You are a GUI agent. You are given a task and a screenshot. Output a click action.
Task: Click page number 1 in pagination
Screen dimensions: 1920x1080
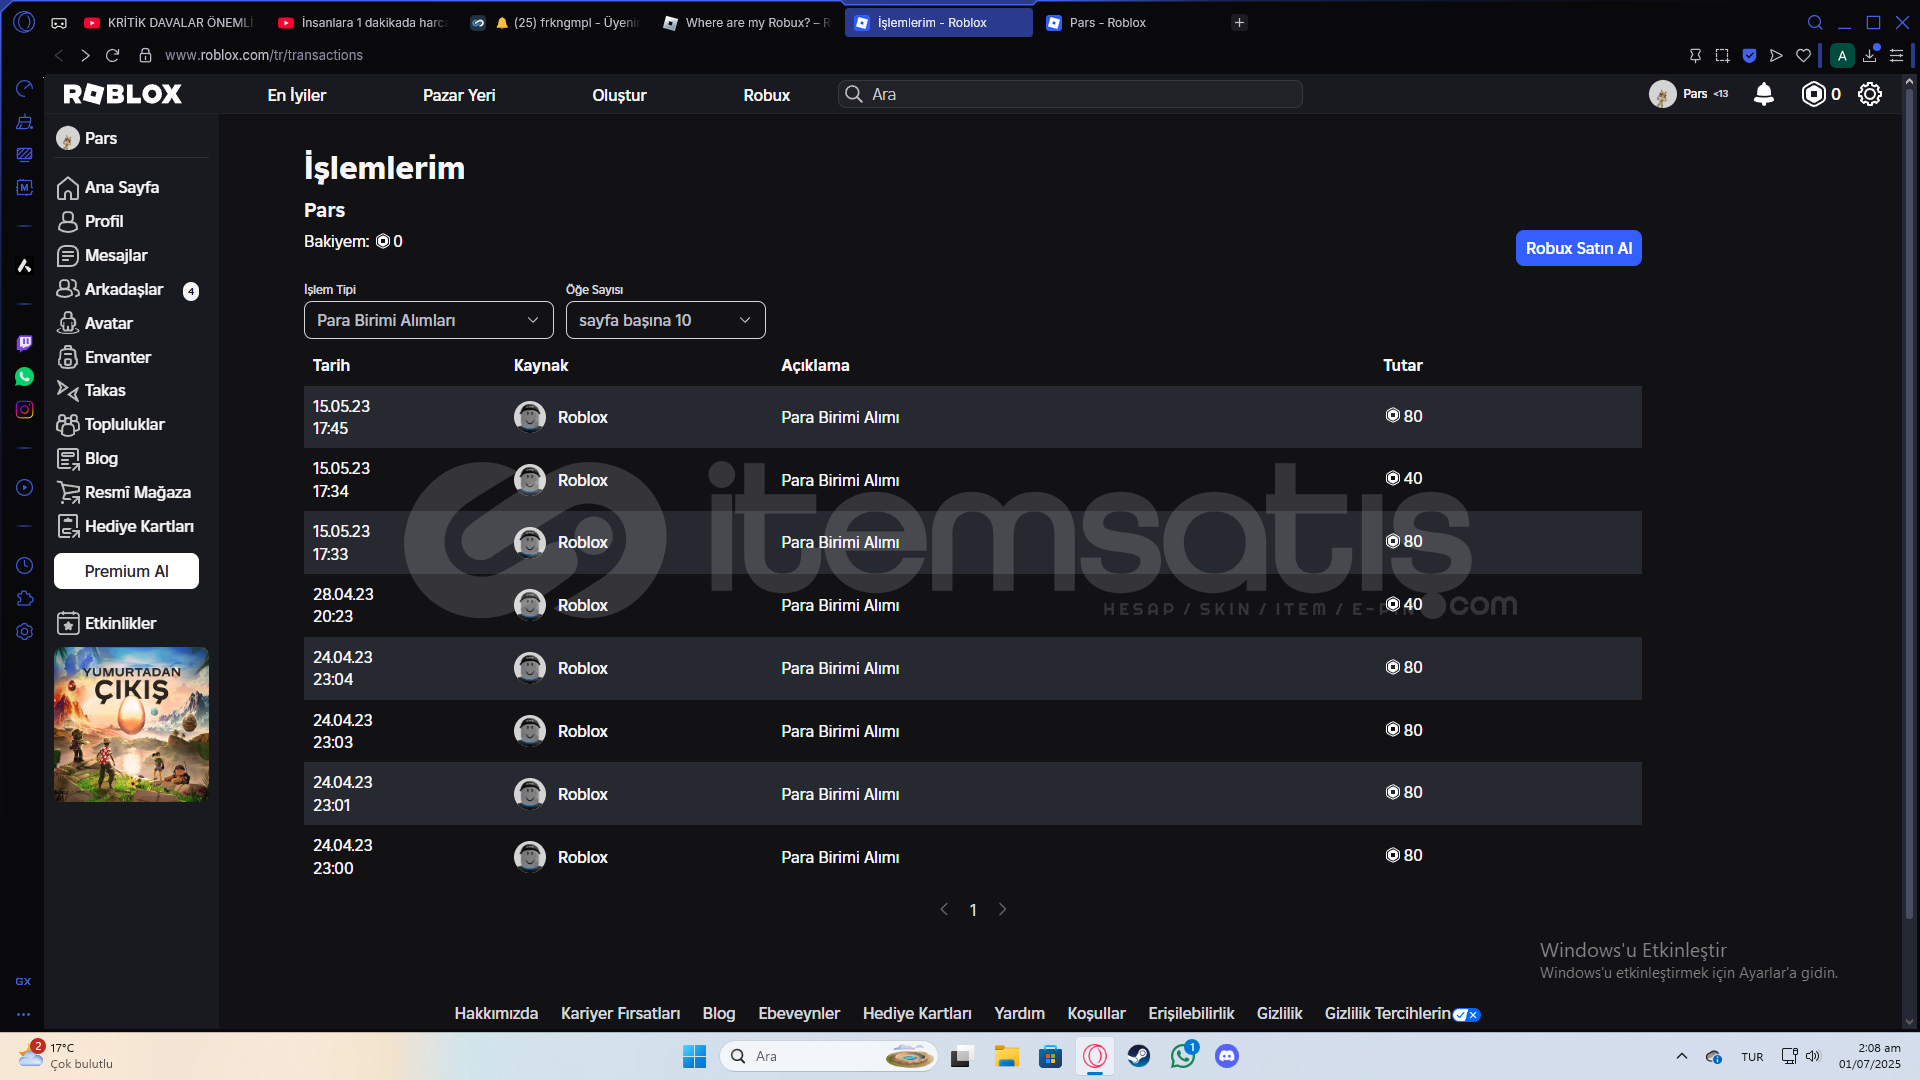coord(973,910)
